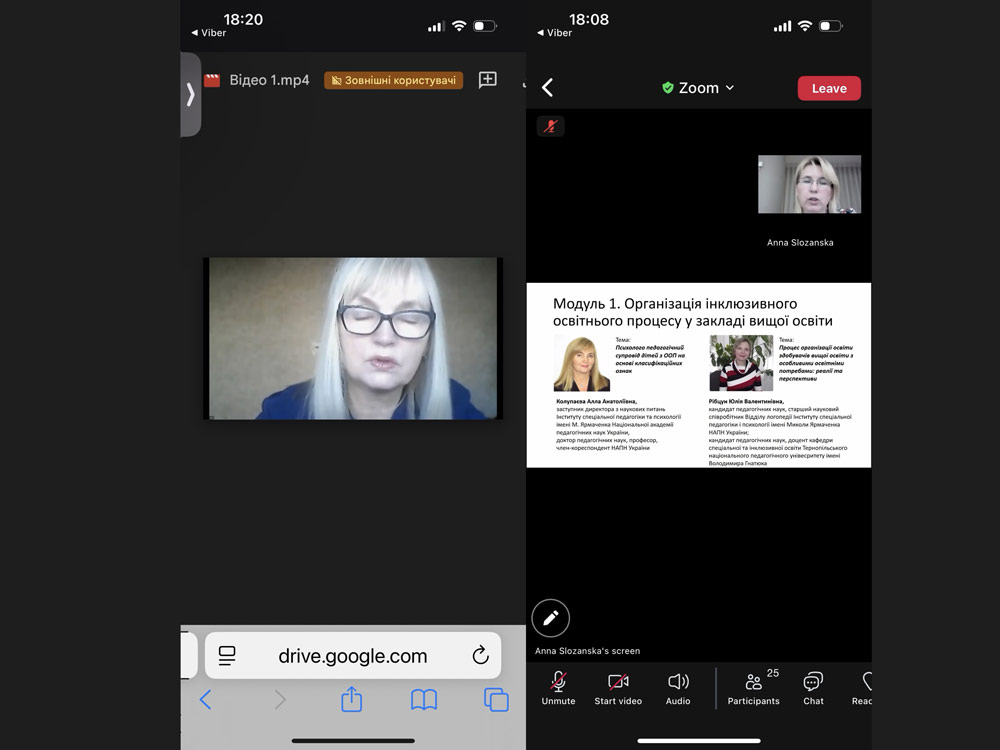Go back using Zoom's left chevron
This screenshot has width=1000, height=750.
[x=547, y=88]
